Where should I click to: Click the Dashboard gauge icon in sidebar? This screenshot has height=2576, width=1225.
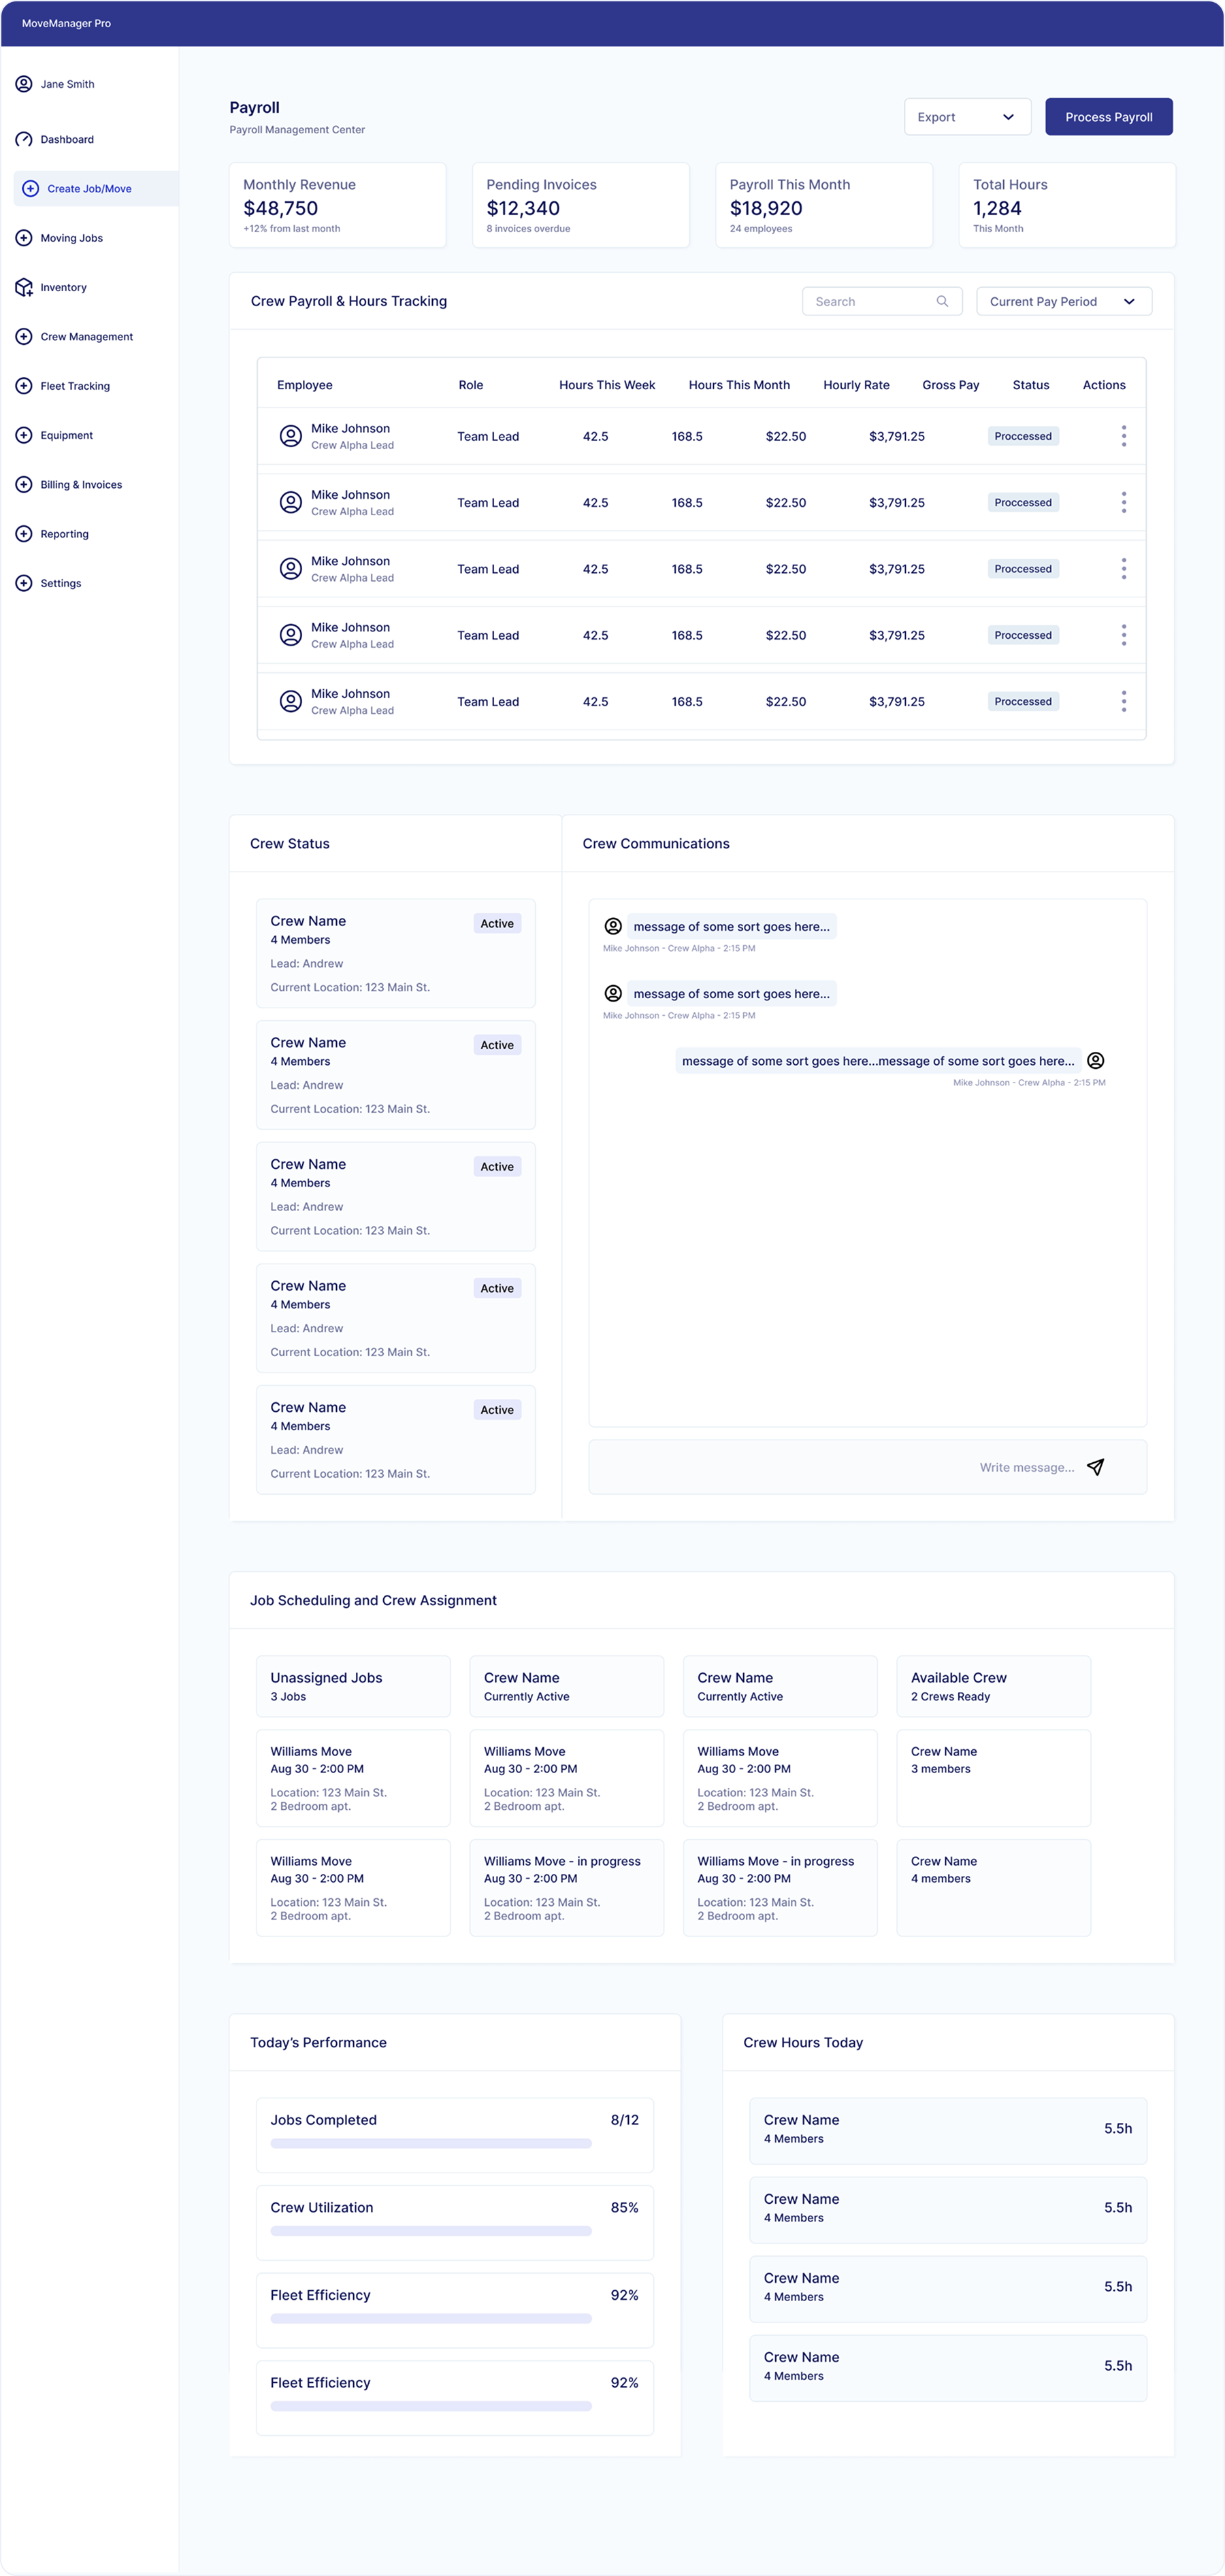click(24, 139)
